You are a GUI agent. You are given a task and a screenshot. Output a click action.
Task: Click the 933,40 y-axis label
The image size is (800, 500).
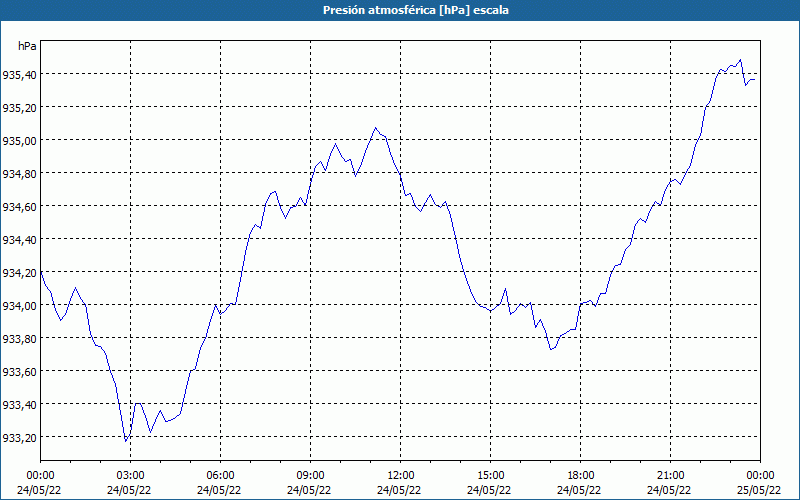point(19,405)
